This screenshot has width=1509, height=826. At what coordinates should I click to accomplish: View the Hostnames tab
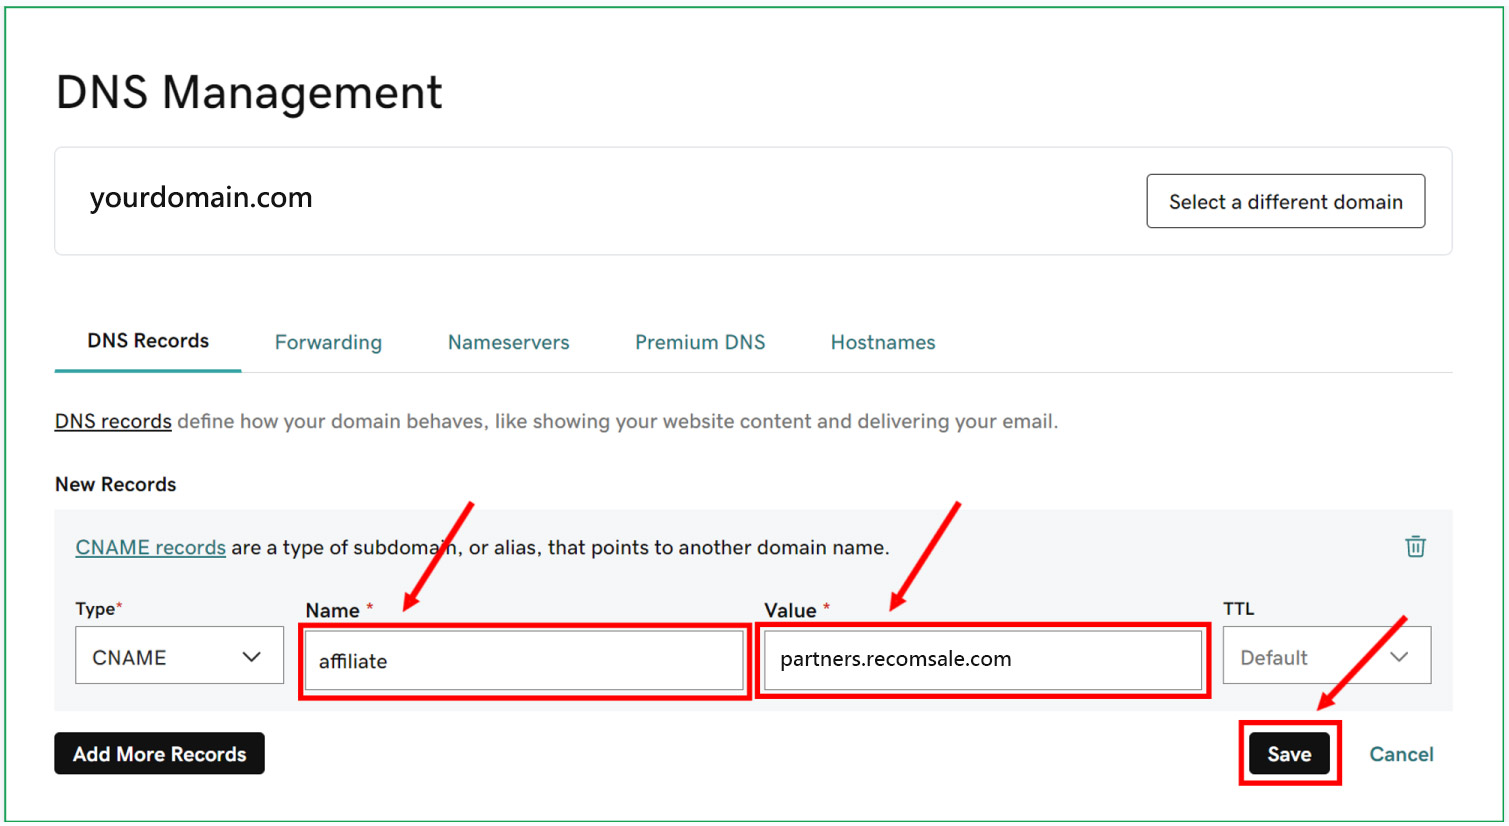click(883, 342)
